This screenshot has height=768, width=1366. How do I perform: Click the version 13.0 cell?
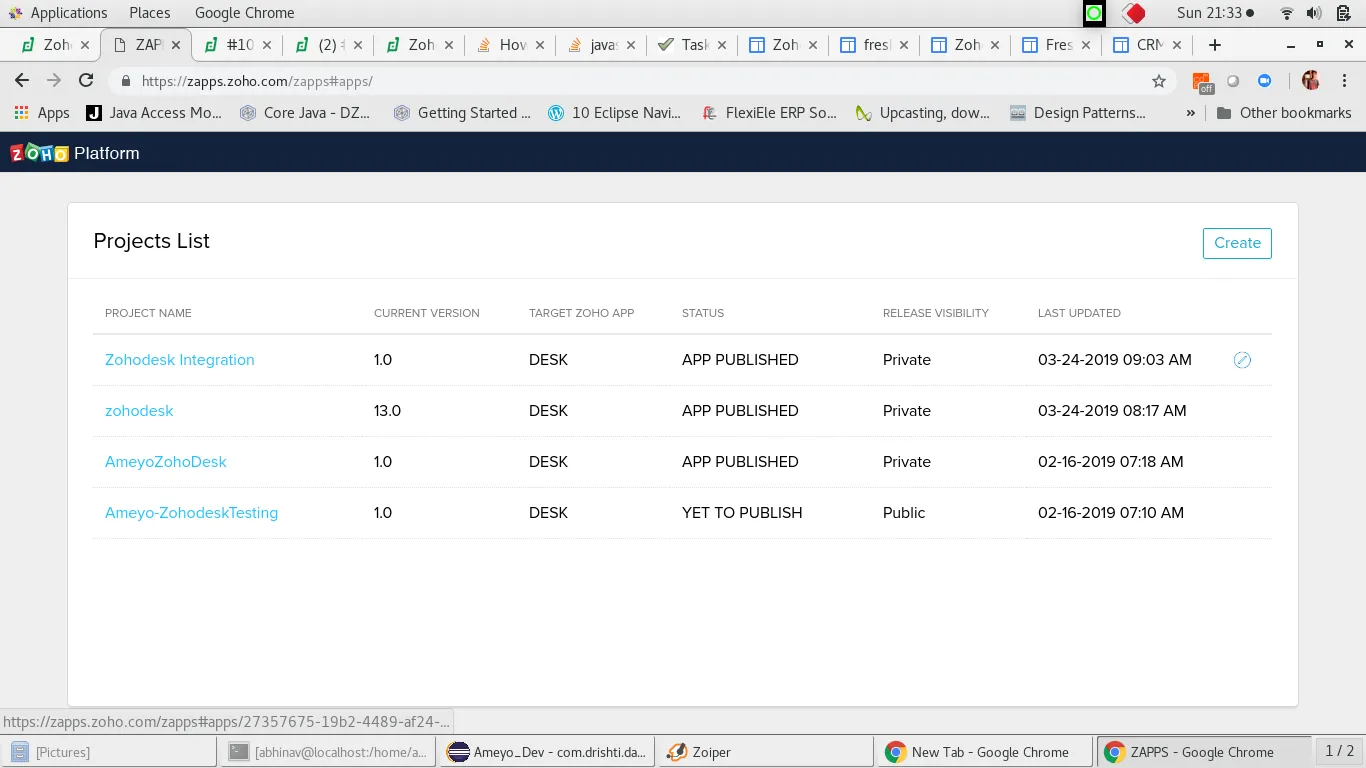point(387,411)
